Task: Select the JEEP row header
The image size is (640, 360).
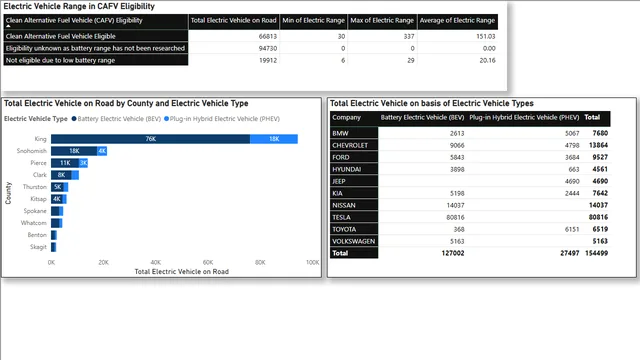Action: pos(354,181)
